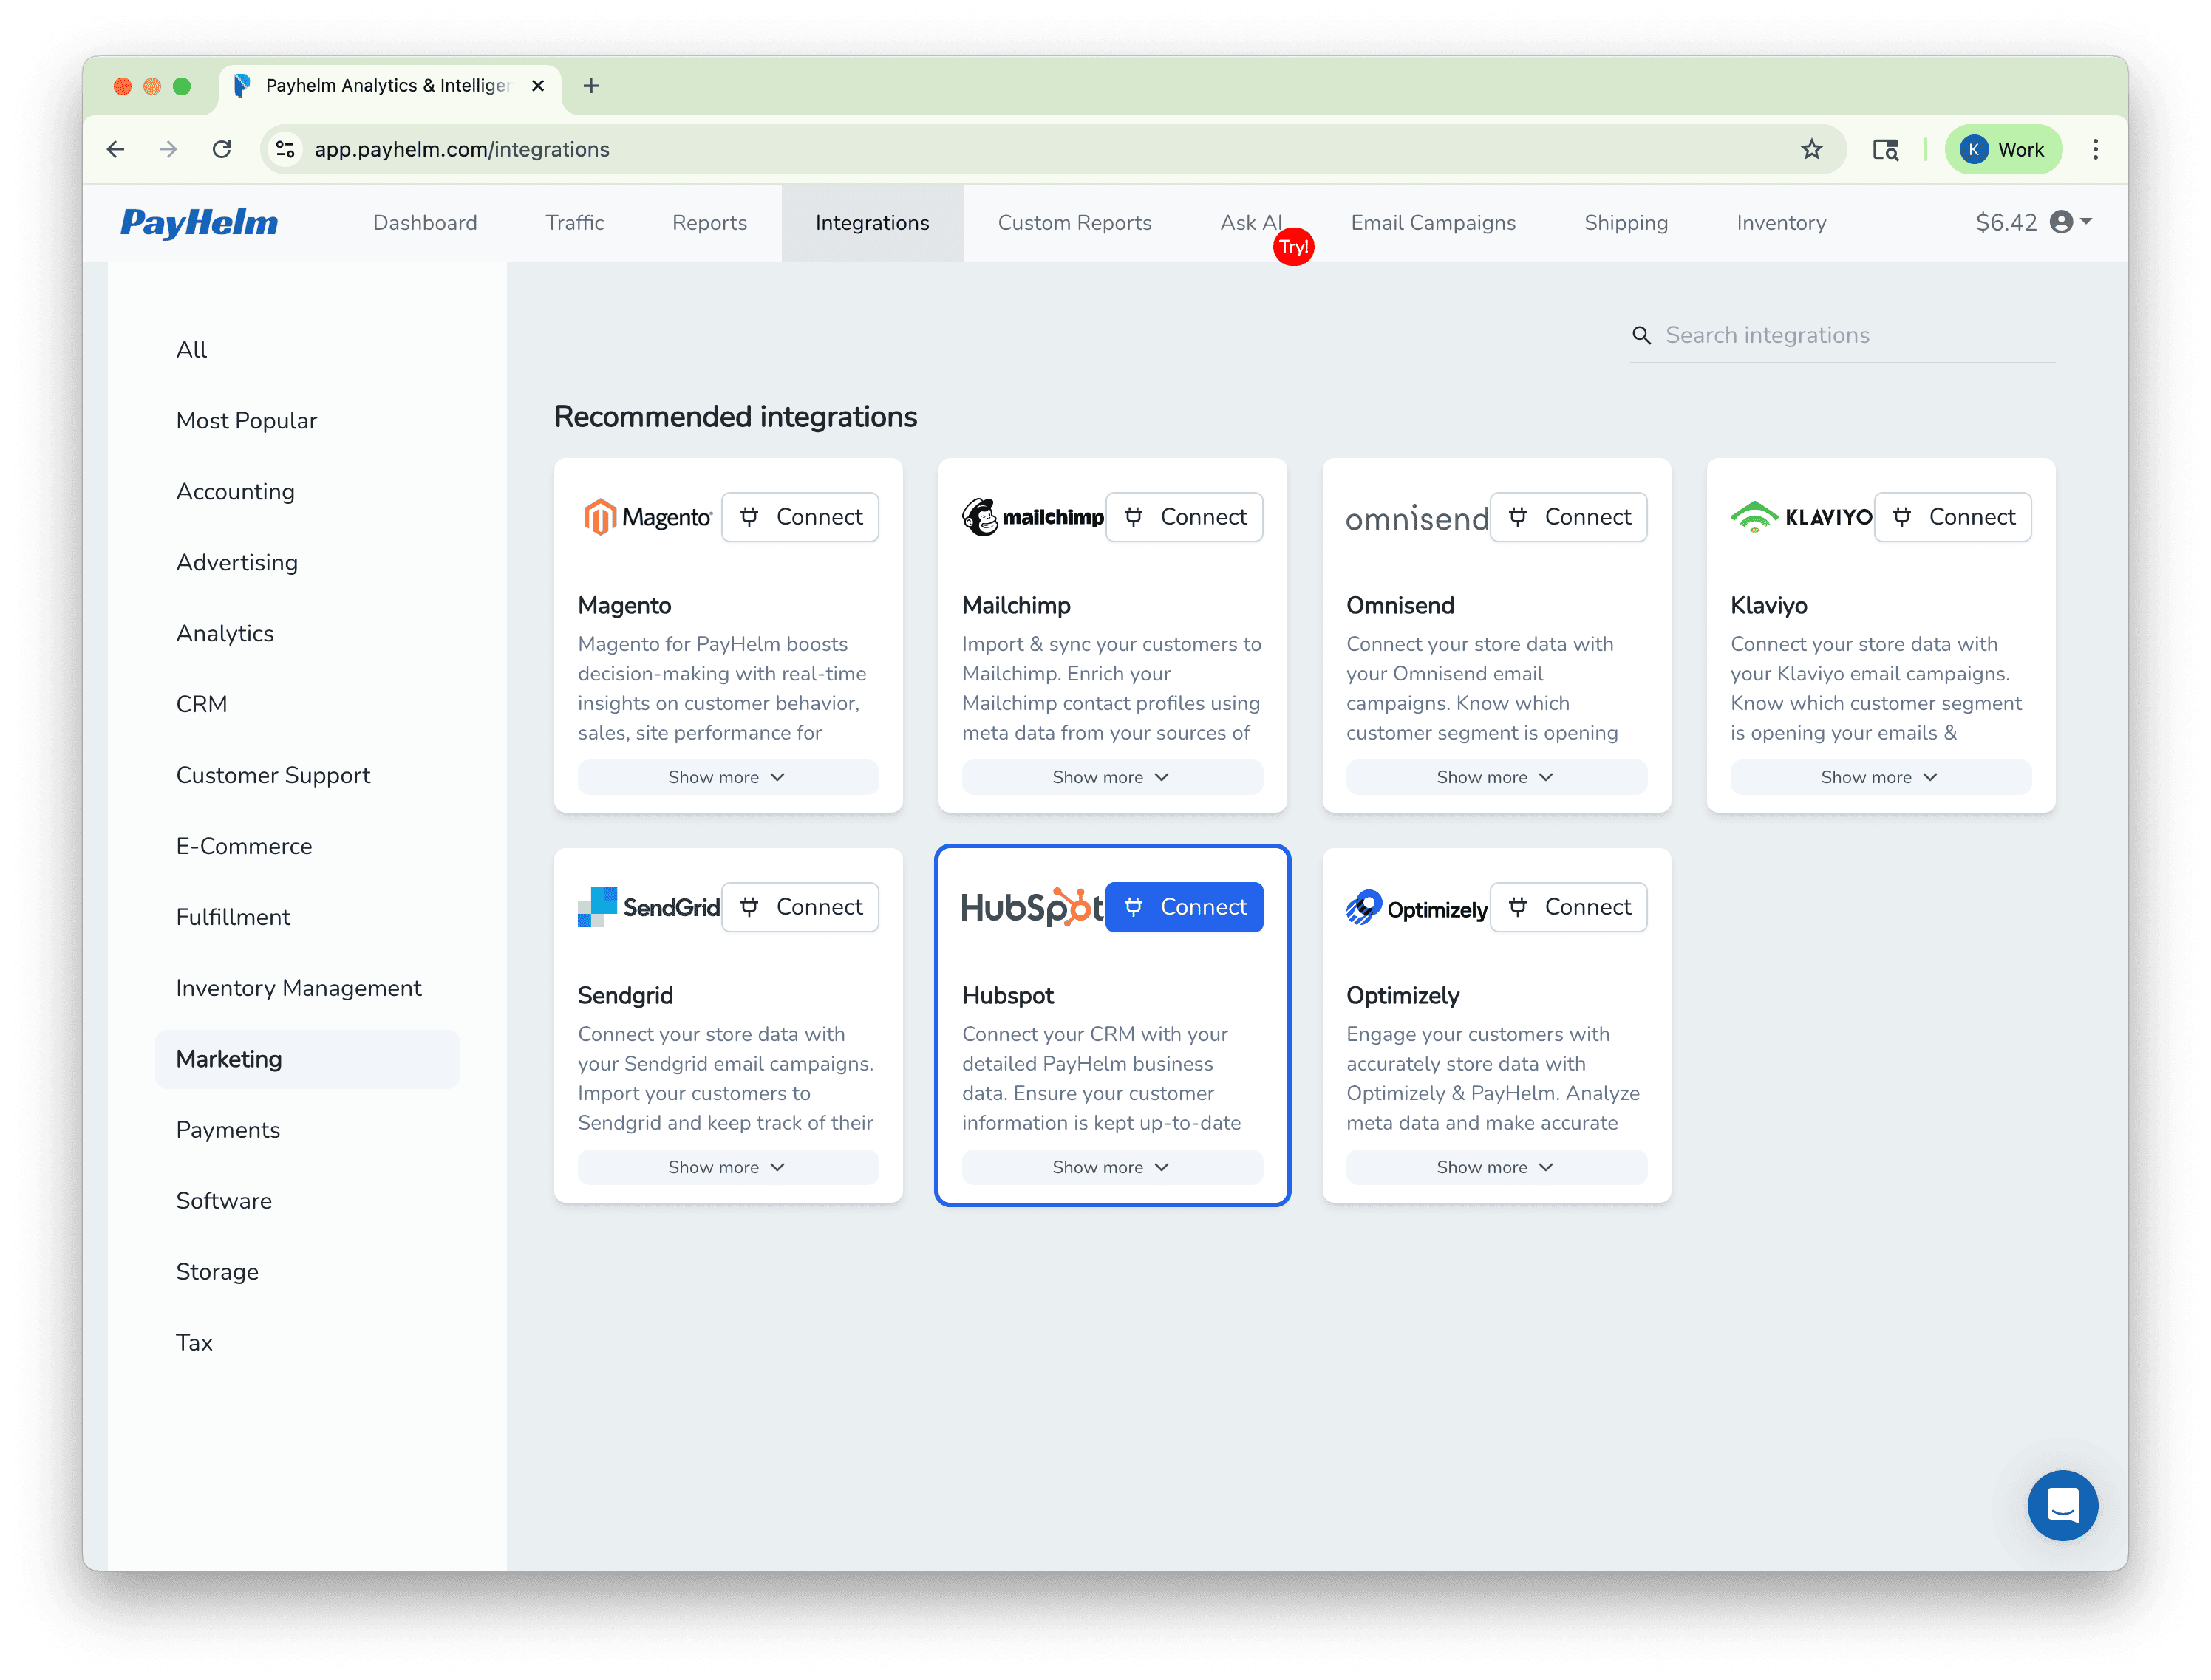Image resolution: width=2211 pixels, height=1680 pixels.
Task: Click the user account avatar icon
Action: coord(2062,222)
